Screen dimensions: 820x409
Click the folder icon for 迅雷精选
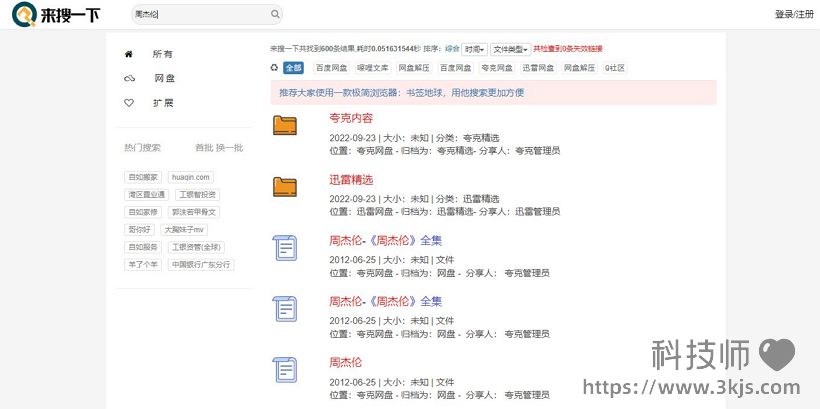pos(285,187)
